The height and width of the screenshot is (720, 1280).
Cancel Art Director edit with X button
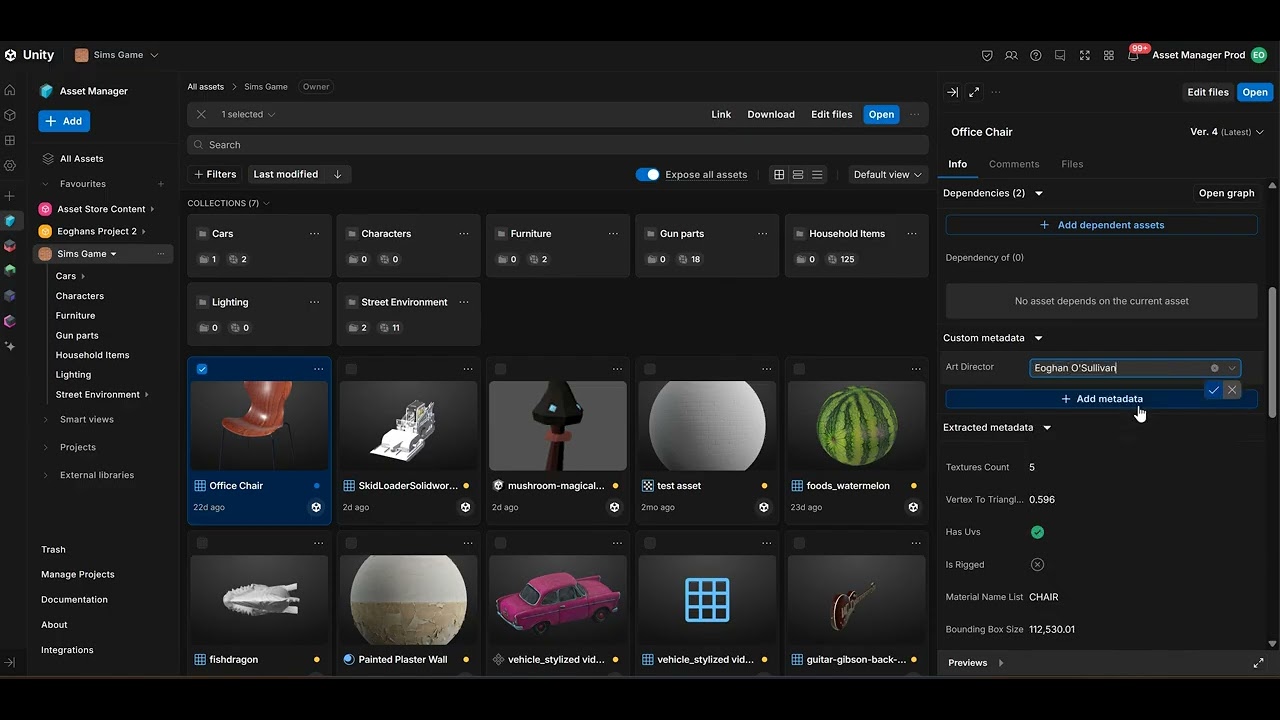click(1232, 390)
